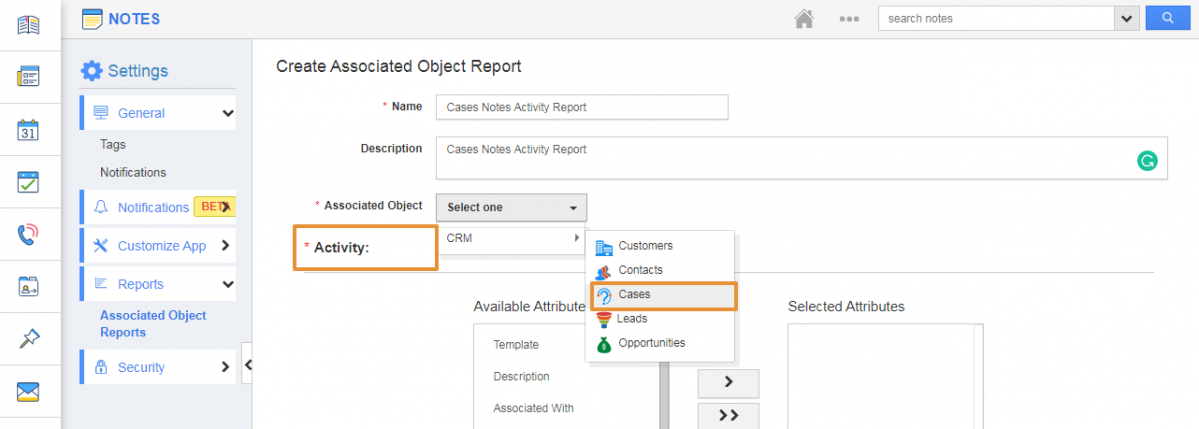Open the calendar app in left sidebar

click(x=28, y=129)
